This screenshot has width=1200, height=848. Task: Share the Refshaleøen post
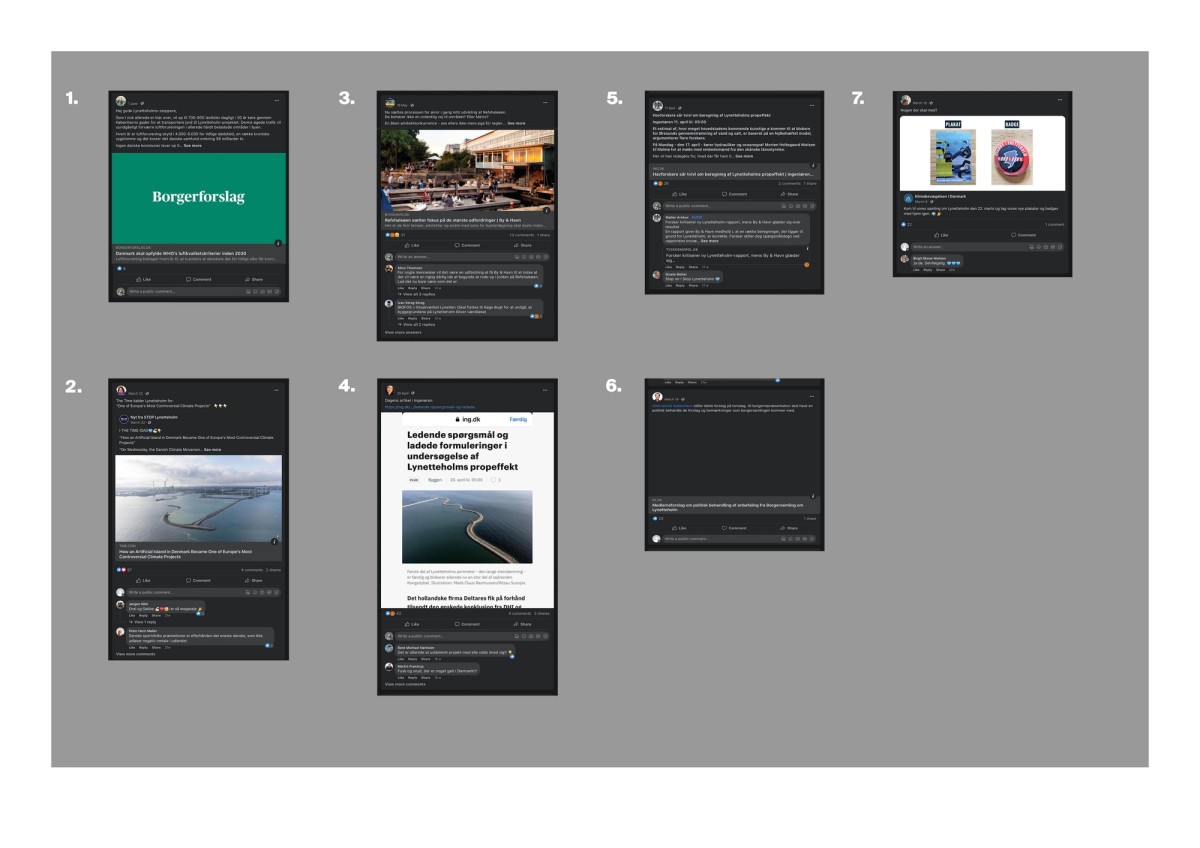click(523, 245)
